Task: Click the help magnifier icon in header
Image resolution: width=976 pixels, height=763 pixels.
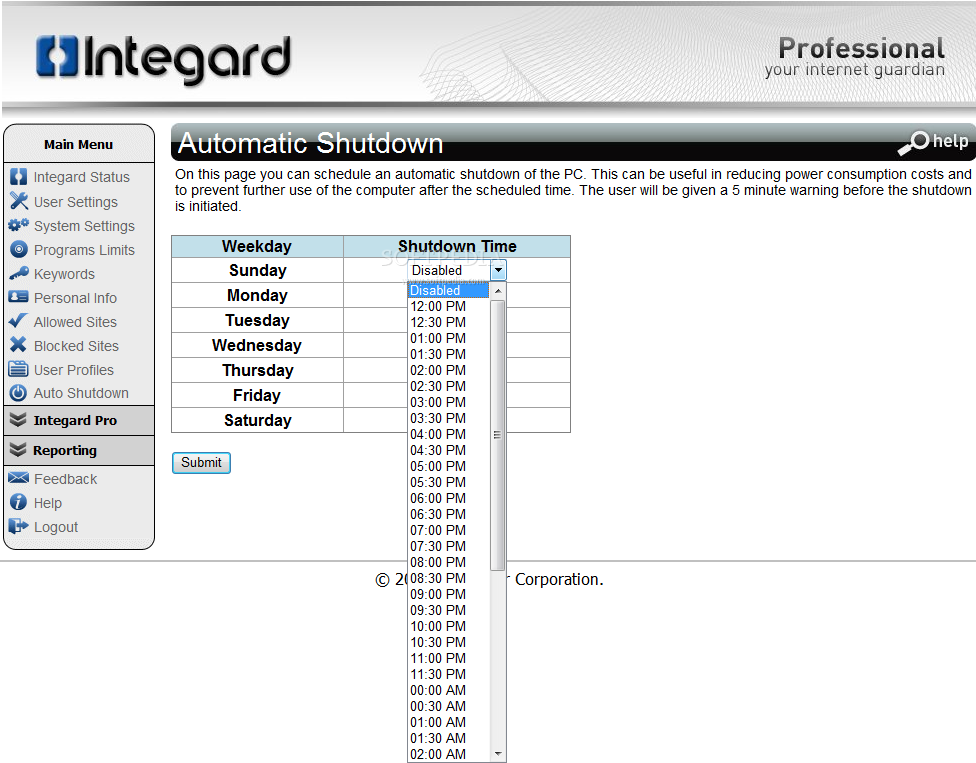Action: [913, 143]
